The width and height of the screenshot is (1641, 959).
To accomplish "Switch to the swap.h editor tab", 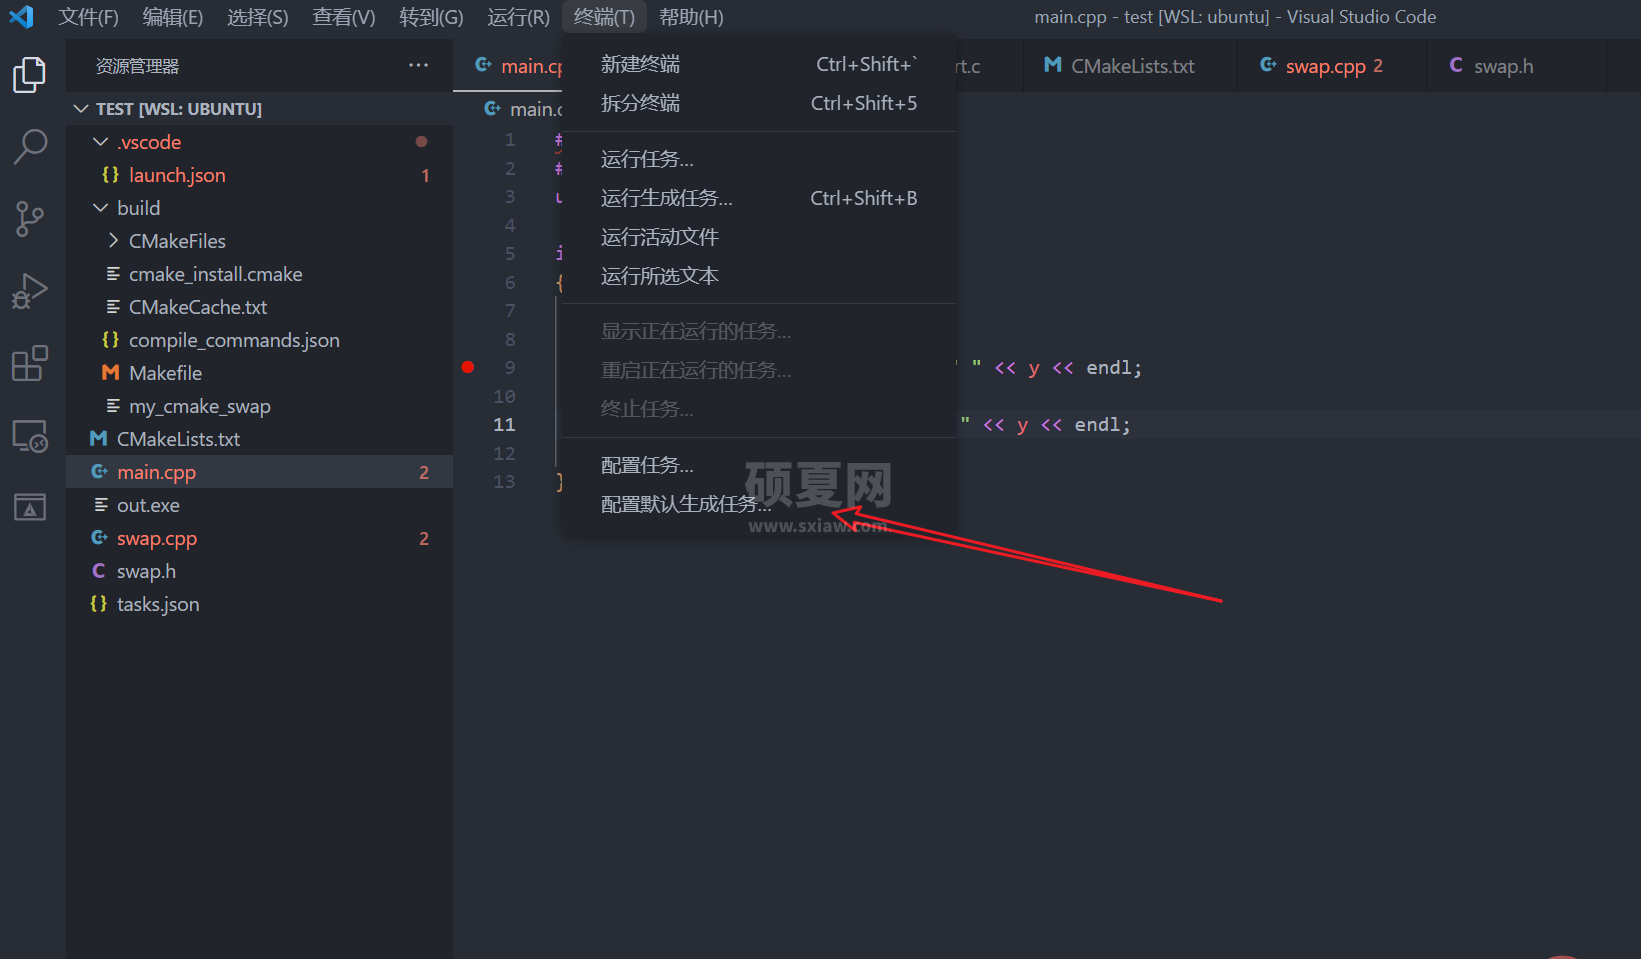I will pos(1516,65).
